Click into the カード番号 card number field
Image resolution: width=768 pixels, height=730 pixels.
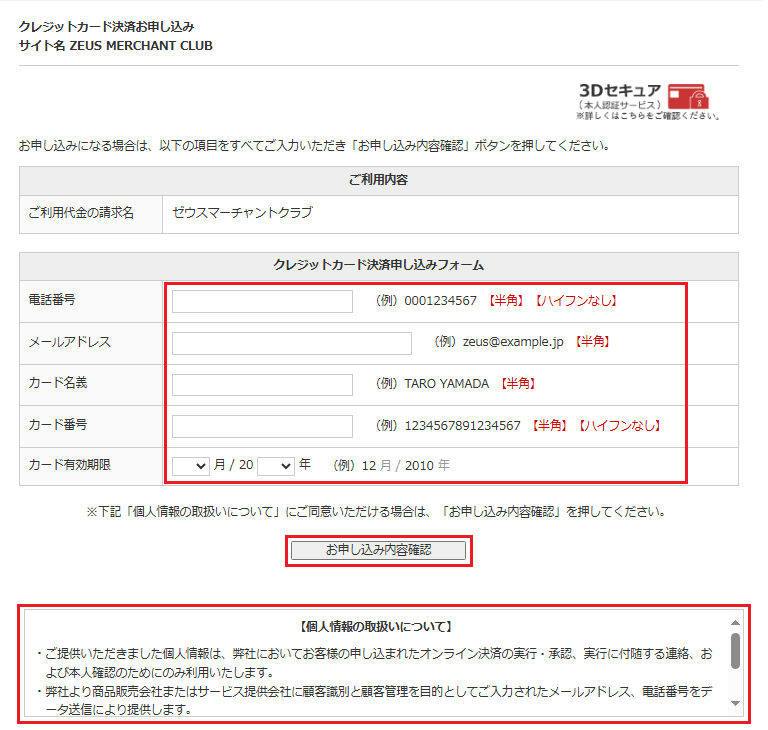(x=262, y=426)
